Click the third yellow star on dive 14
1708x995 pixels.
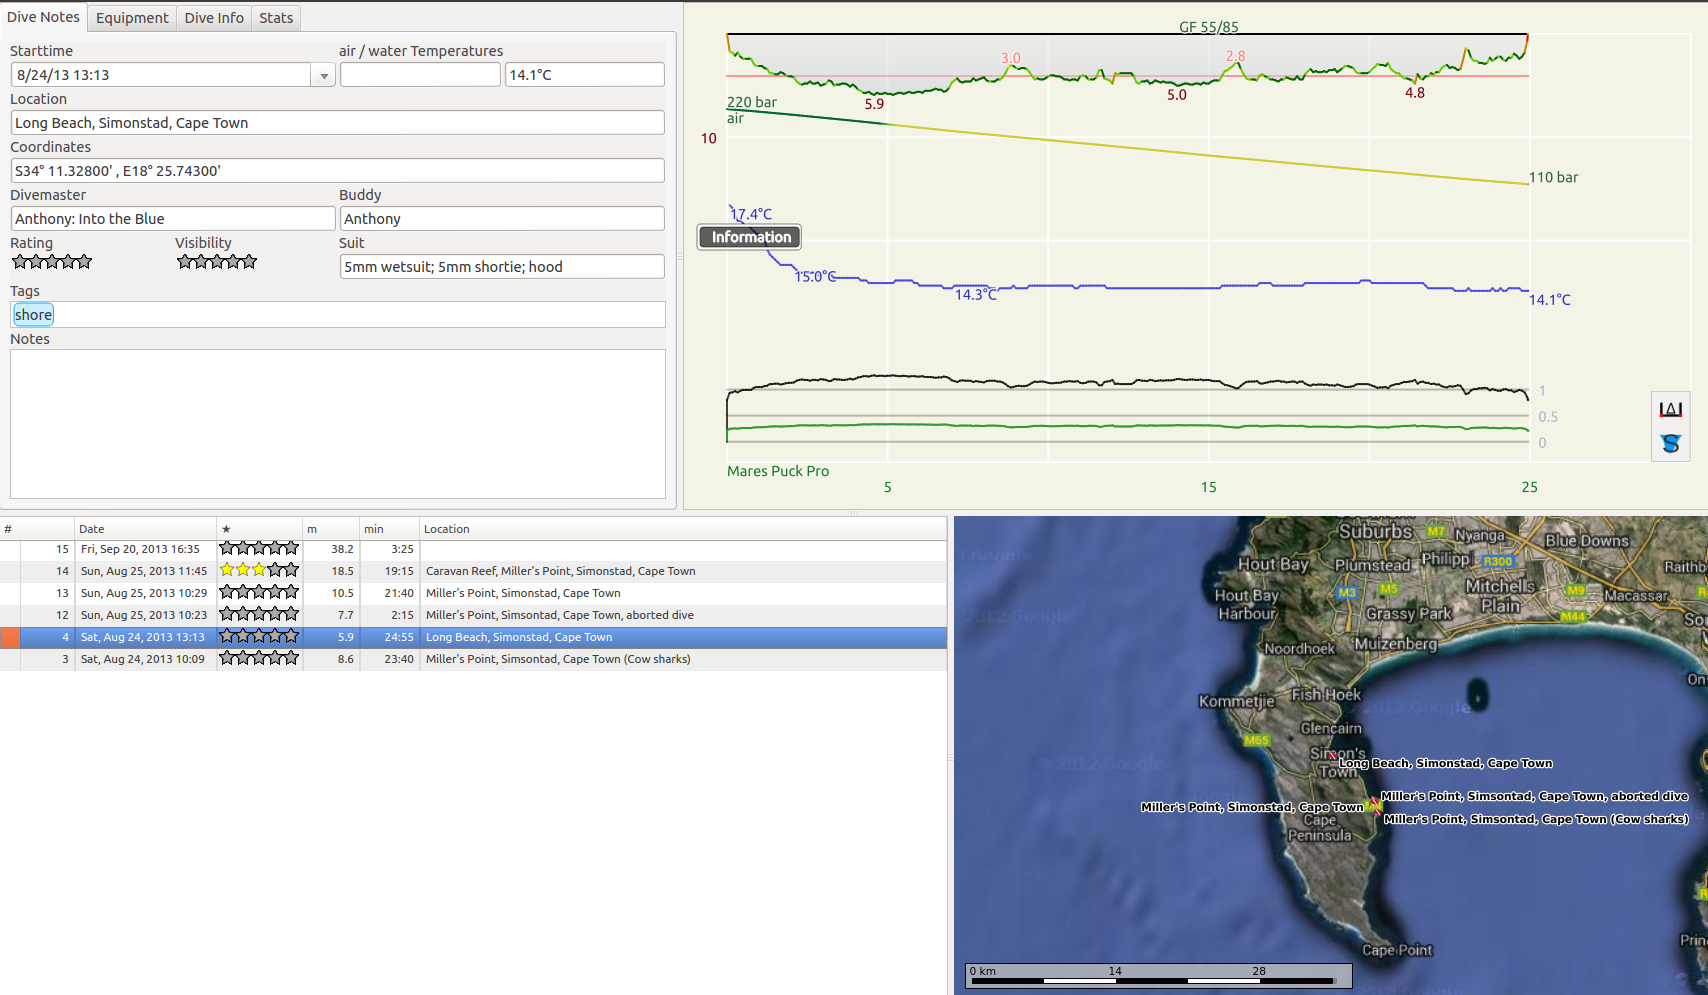tap(259, 570)
